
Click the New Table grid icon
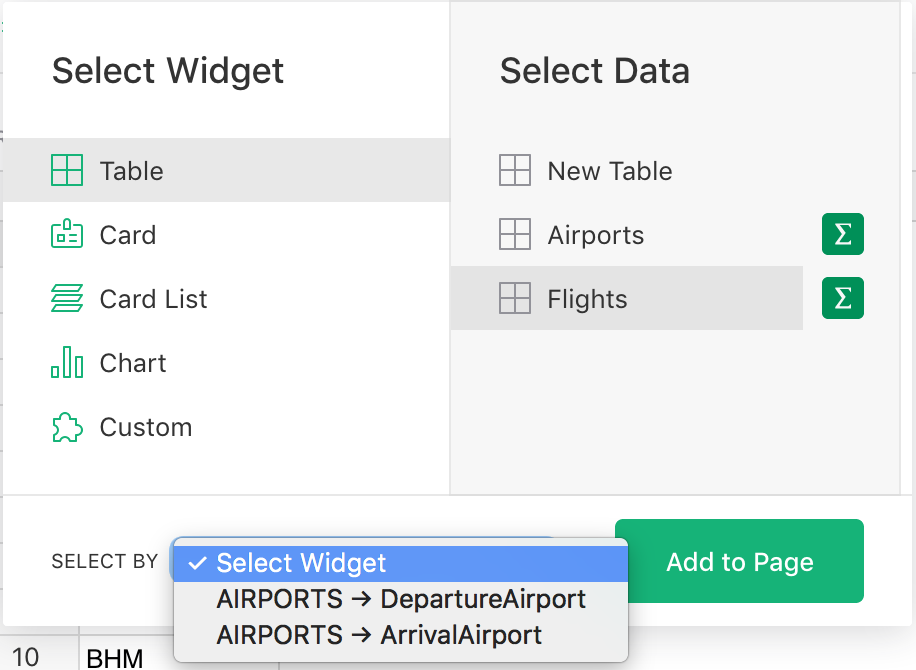[x=514, y=170]
